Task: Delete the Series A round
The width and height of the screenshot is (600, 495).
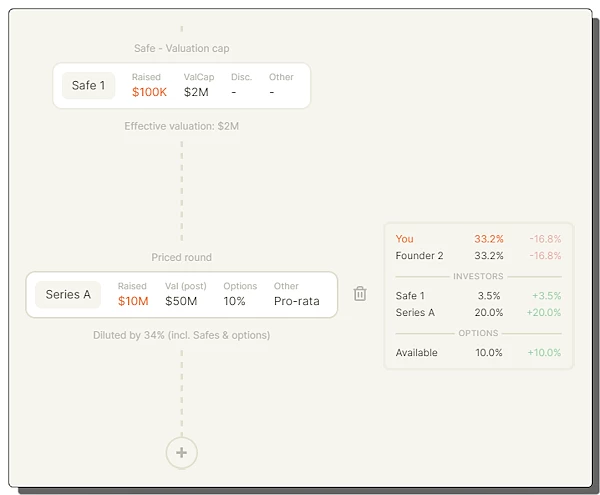Action: pos(360,294)
